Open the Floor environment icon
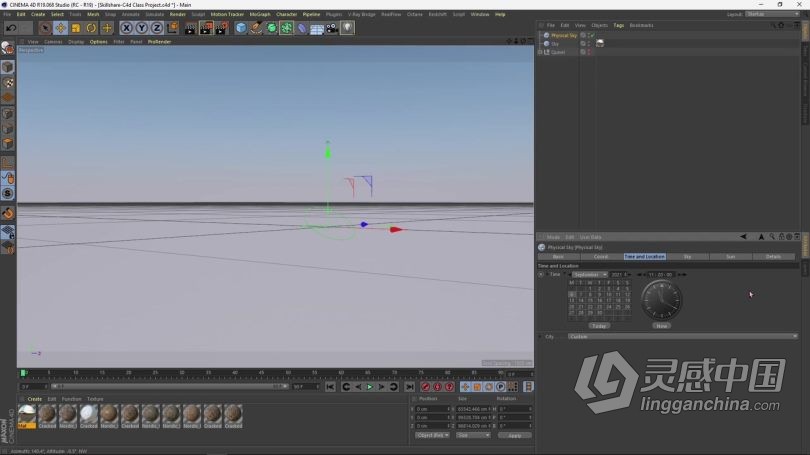This screenshot has height=455, width=810. click(317, 29)
